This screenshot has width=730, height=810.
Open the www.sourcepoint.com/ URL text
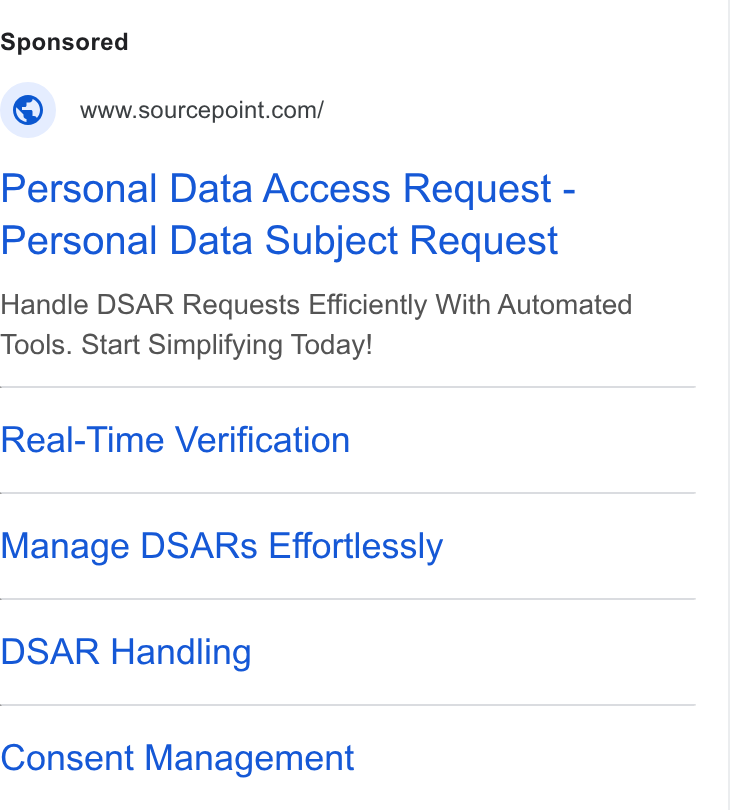(201, 111)
